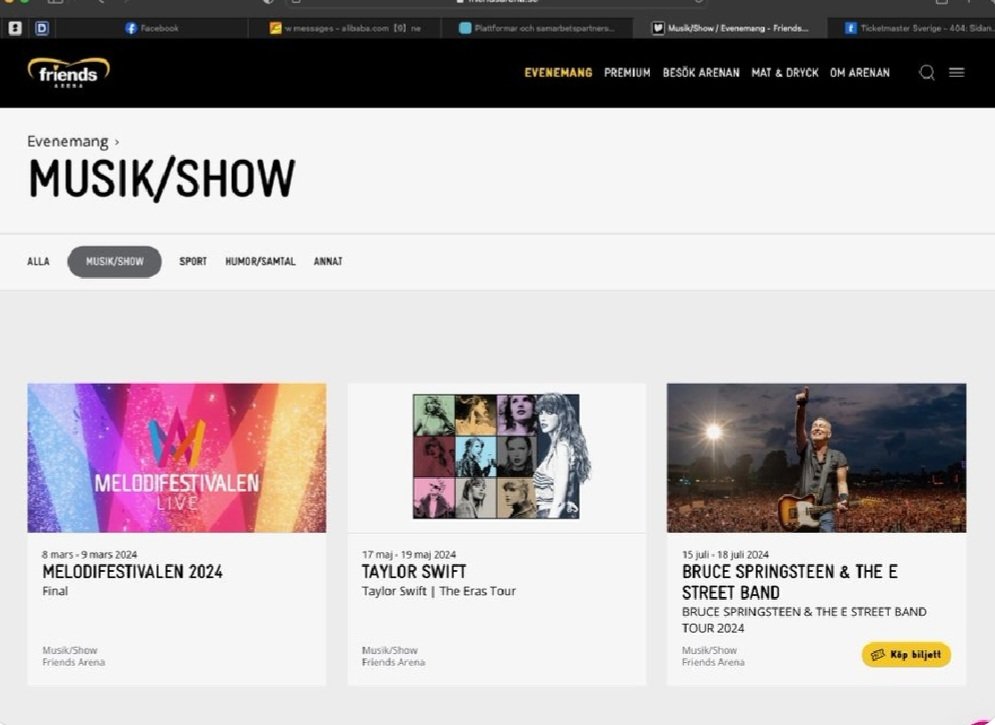The image size is (995, 725).
Task: Click the '8 mars - 9 mars 2024' date
Action: click(89, 554)
